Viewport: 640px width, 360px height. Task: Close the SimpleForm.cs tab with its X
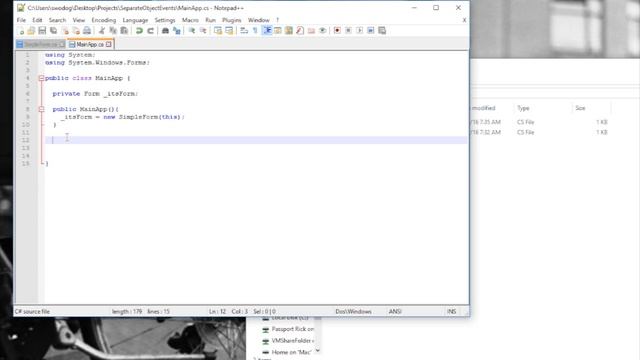(62, 44)
